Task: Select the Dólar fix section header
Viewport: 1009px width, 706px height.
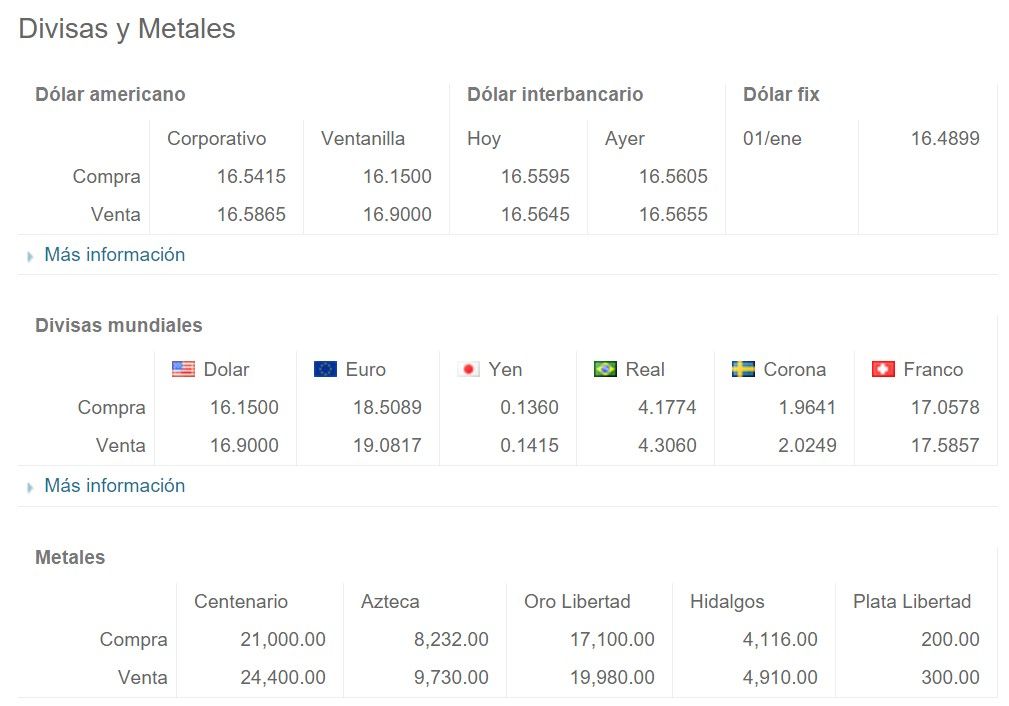Action: point(780,94)
